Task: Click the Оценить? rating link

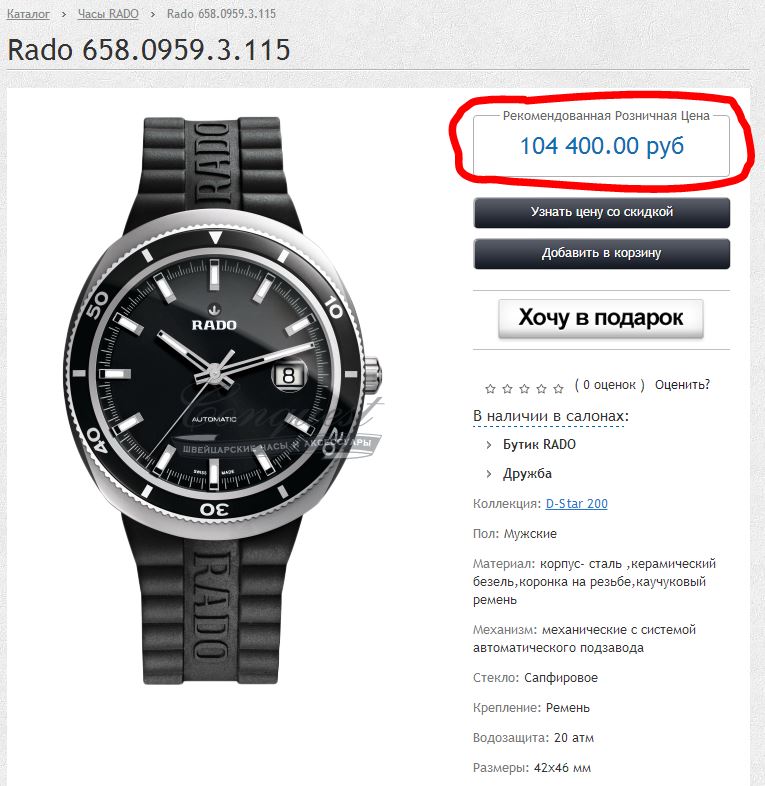Action: [x=682, y=385]
